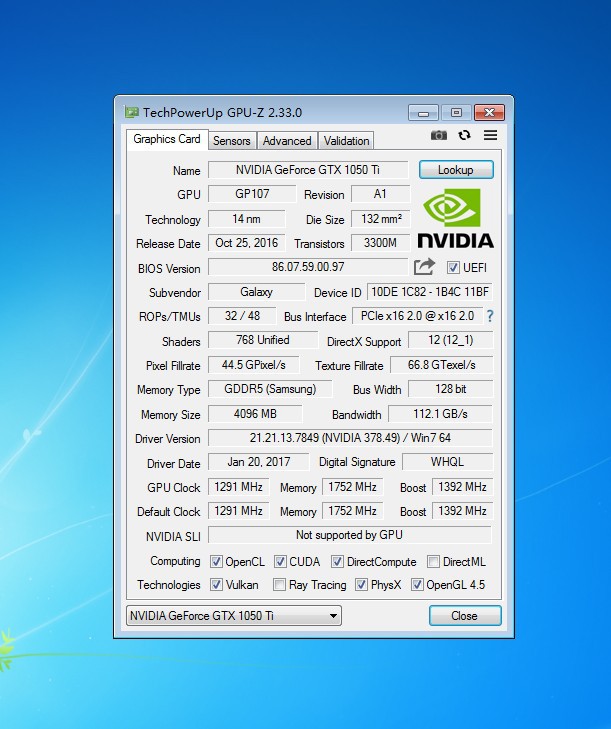Click the BIOS share/export arrow icon

click(x=424, y=267)
